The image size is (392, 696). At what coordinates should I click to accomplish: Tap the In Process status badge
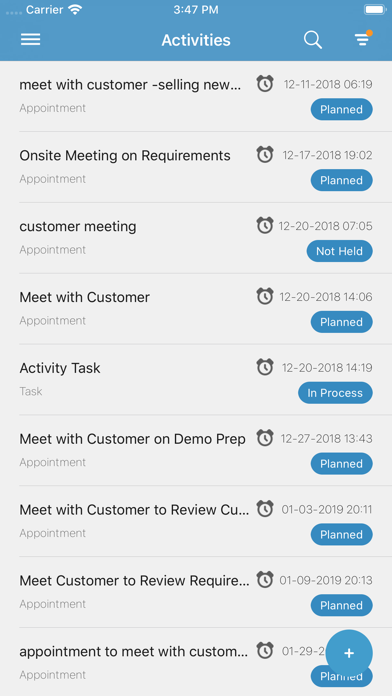(335, 393)
